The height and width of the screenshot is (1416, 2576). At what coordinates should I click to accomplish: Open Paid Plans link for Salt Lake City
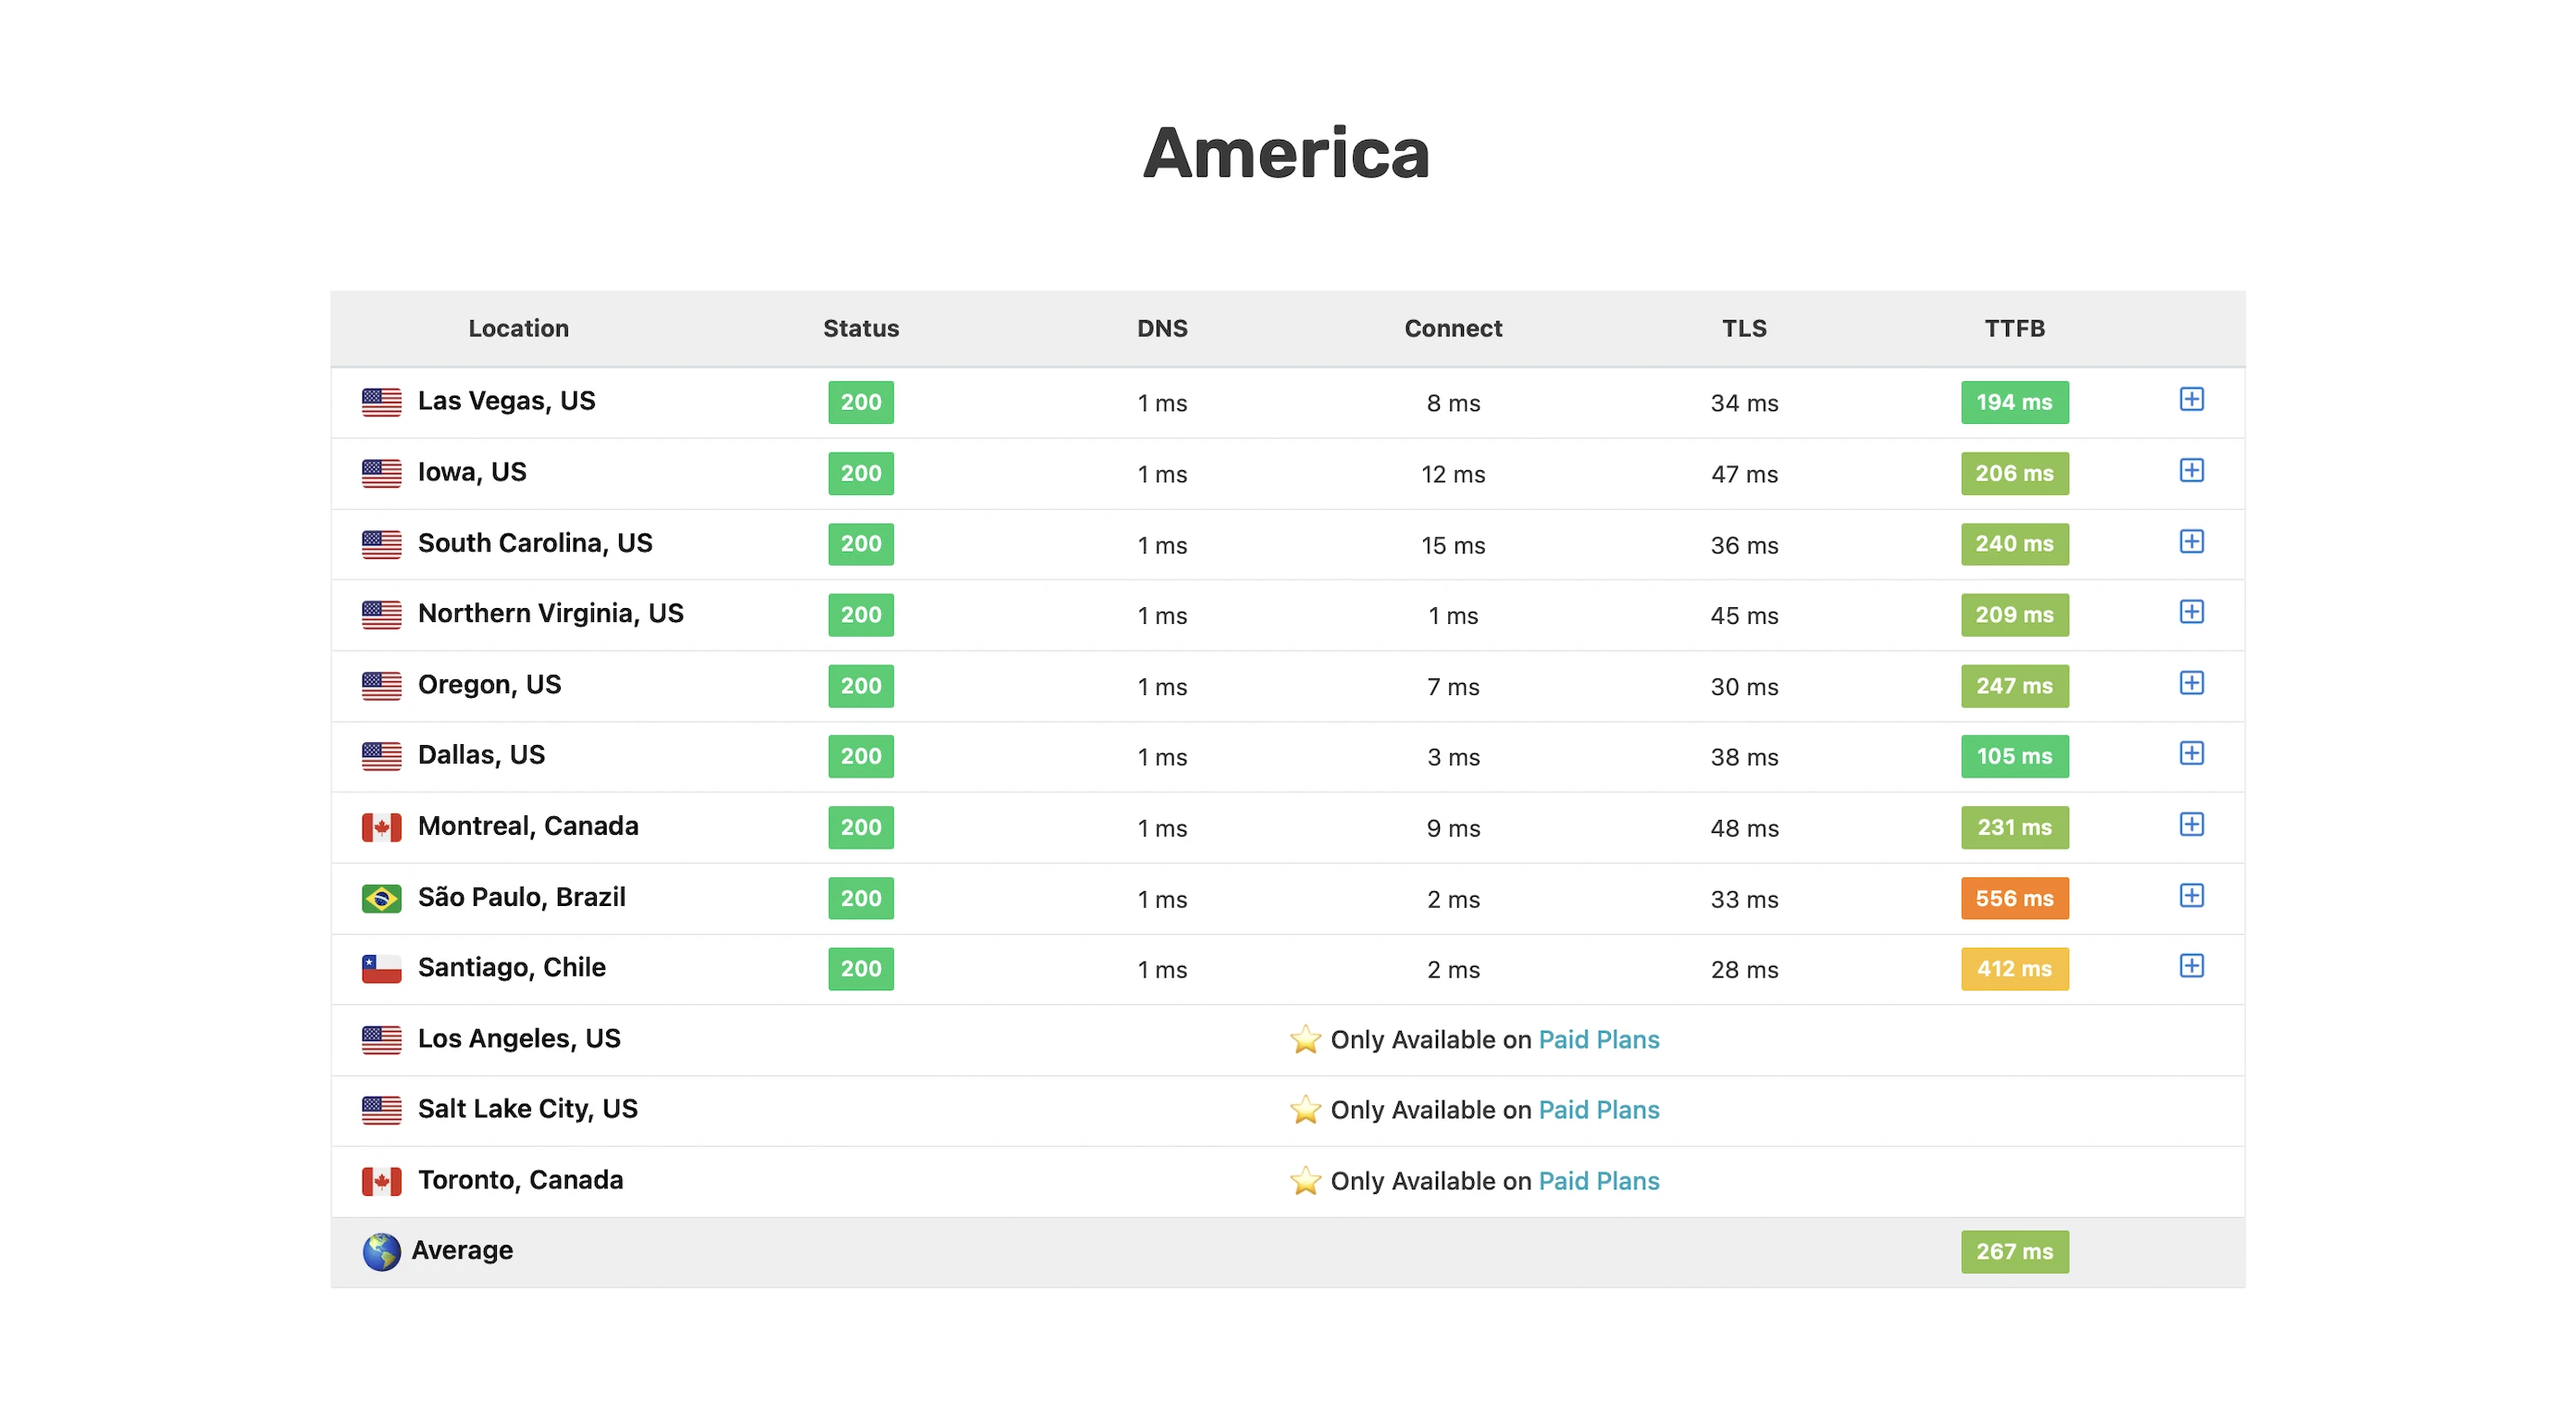pyautogui.click(x=1598, y=1110)
